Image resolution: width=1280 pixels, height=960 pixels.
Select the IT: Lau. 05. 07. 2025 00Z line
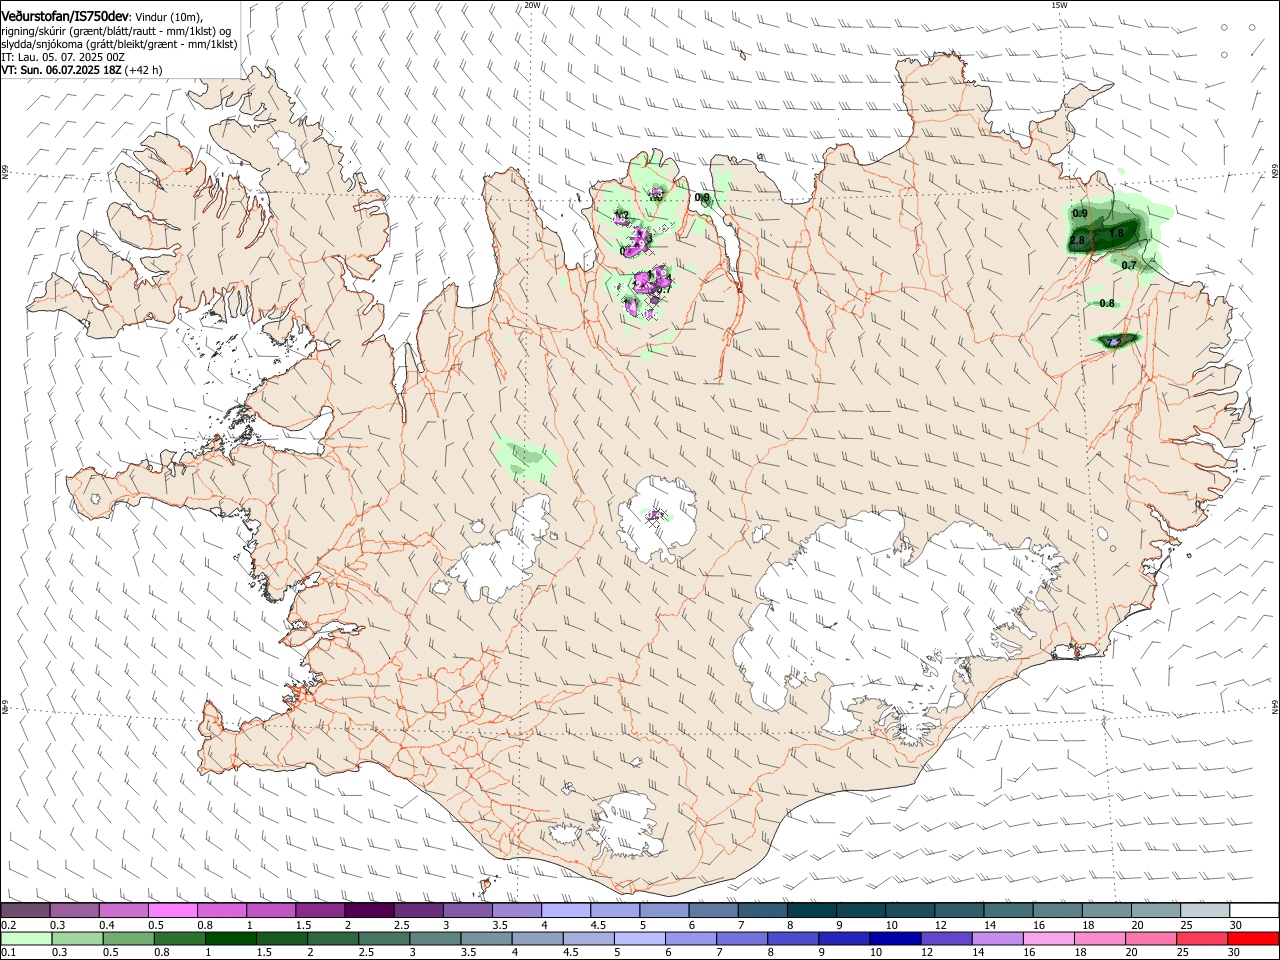pos(63,57)
